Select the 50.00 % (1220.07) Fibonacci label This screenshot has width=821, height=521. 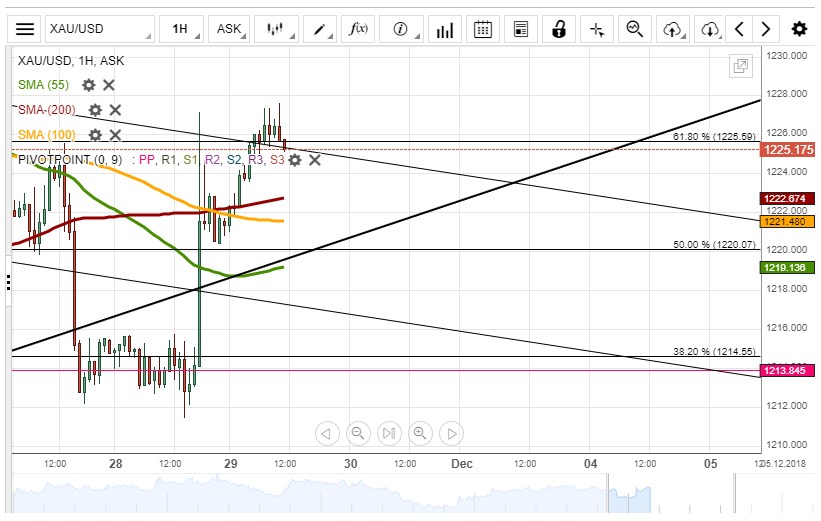click(x=714, y=245)
